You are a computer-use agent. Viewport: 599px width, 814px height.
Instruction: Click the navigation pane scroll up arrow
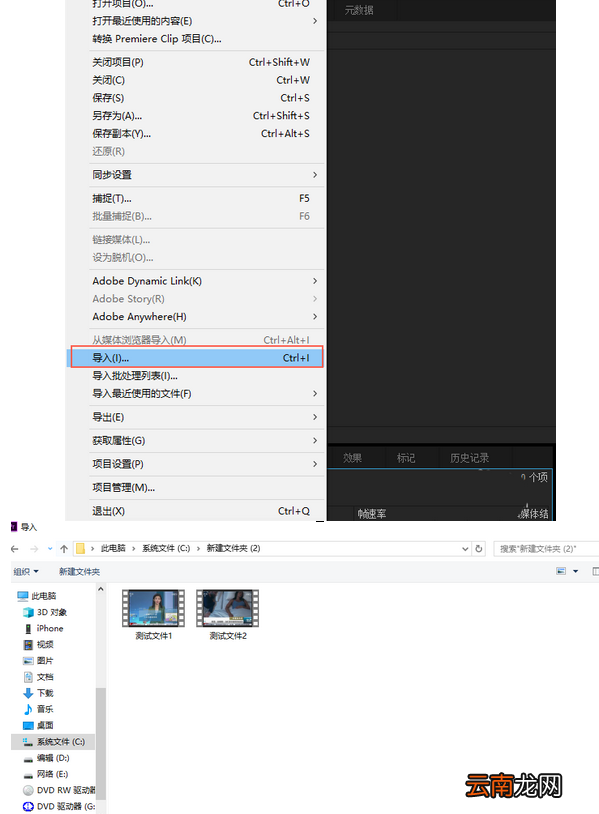(x=101, y=589)
